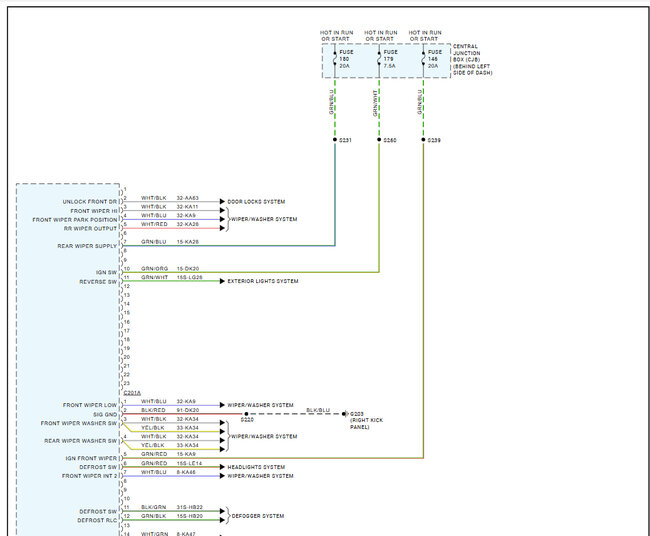The width and height of the screenshot is (650, 536).
Task: Select the 'RR WIPER OUTPUT' pin label
Action: pyautogui.click(x=90, y=228)
